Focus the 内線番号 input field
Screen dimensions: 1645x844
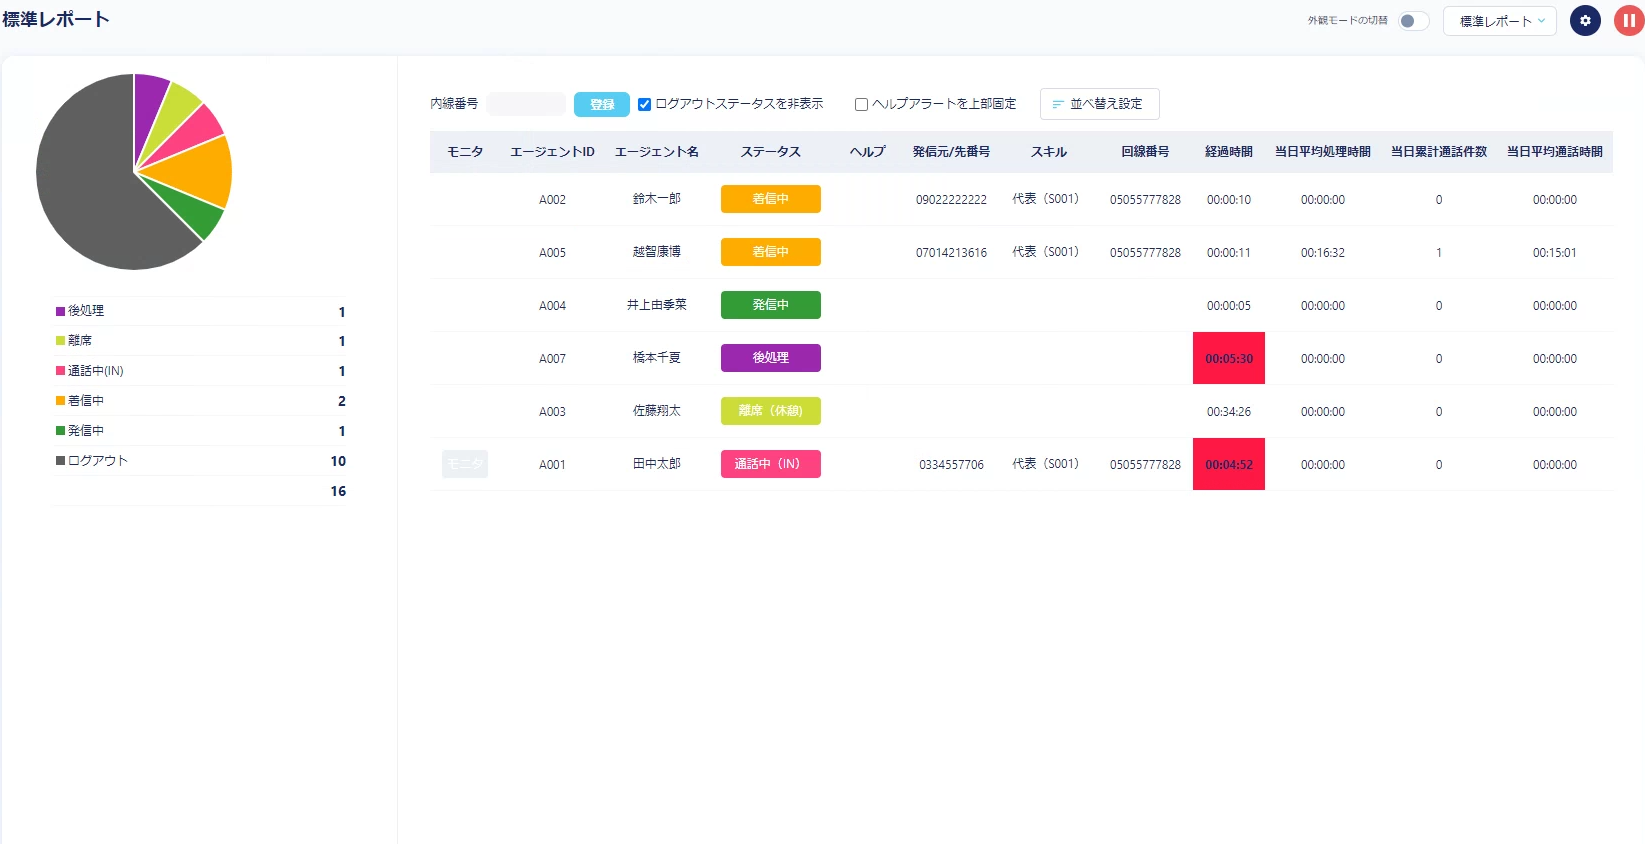click(x=527, y=104)
